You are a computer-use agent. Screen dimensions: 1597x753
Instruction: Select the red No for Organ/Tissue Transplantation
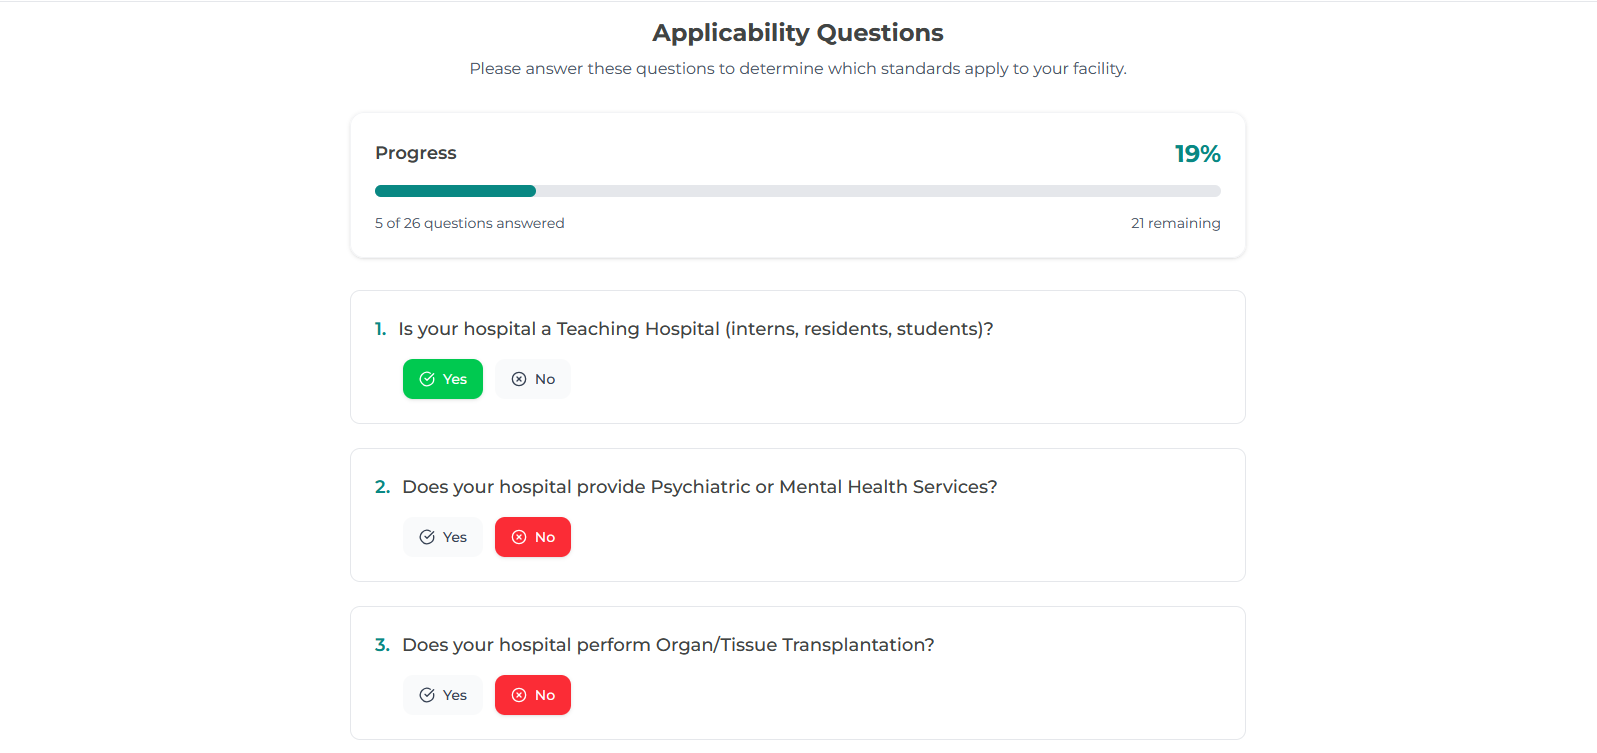pyautogui.click(x=533, y=695)
